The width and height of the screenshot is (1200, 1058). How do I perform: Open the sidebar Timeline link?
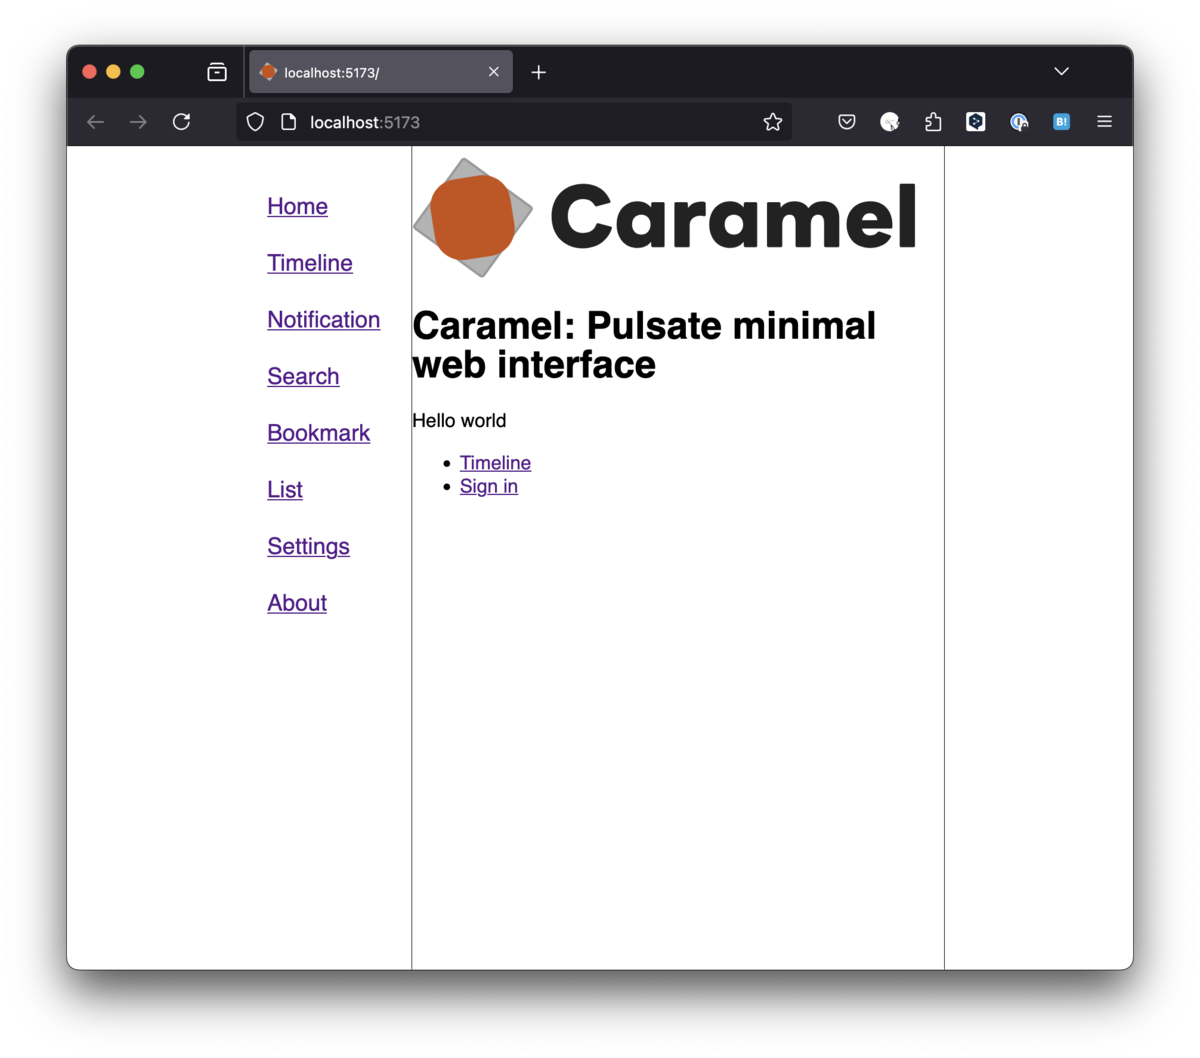(310, 263)
